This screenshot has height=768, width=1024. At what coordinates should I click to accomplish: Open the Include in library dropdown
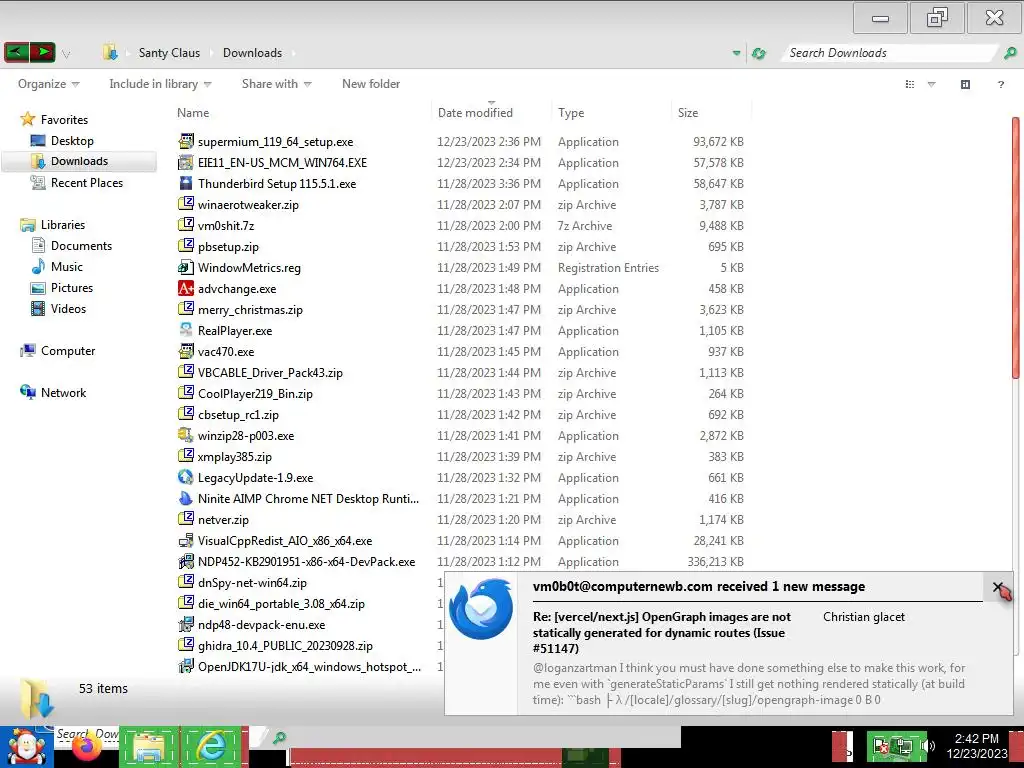[160, 84]
